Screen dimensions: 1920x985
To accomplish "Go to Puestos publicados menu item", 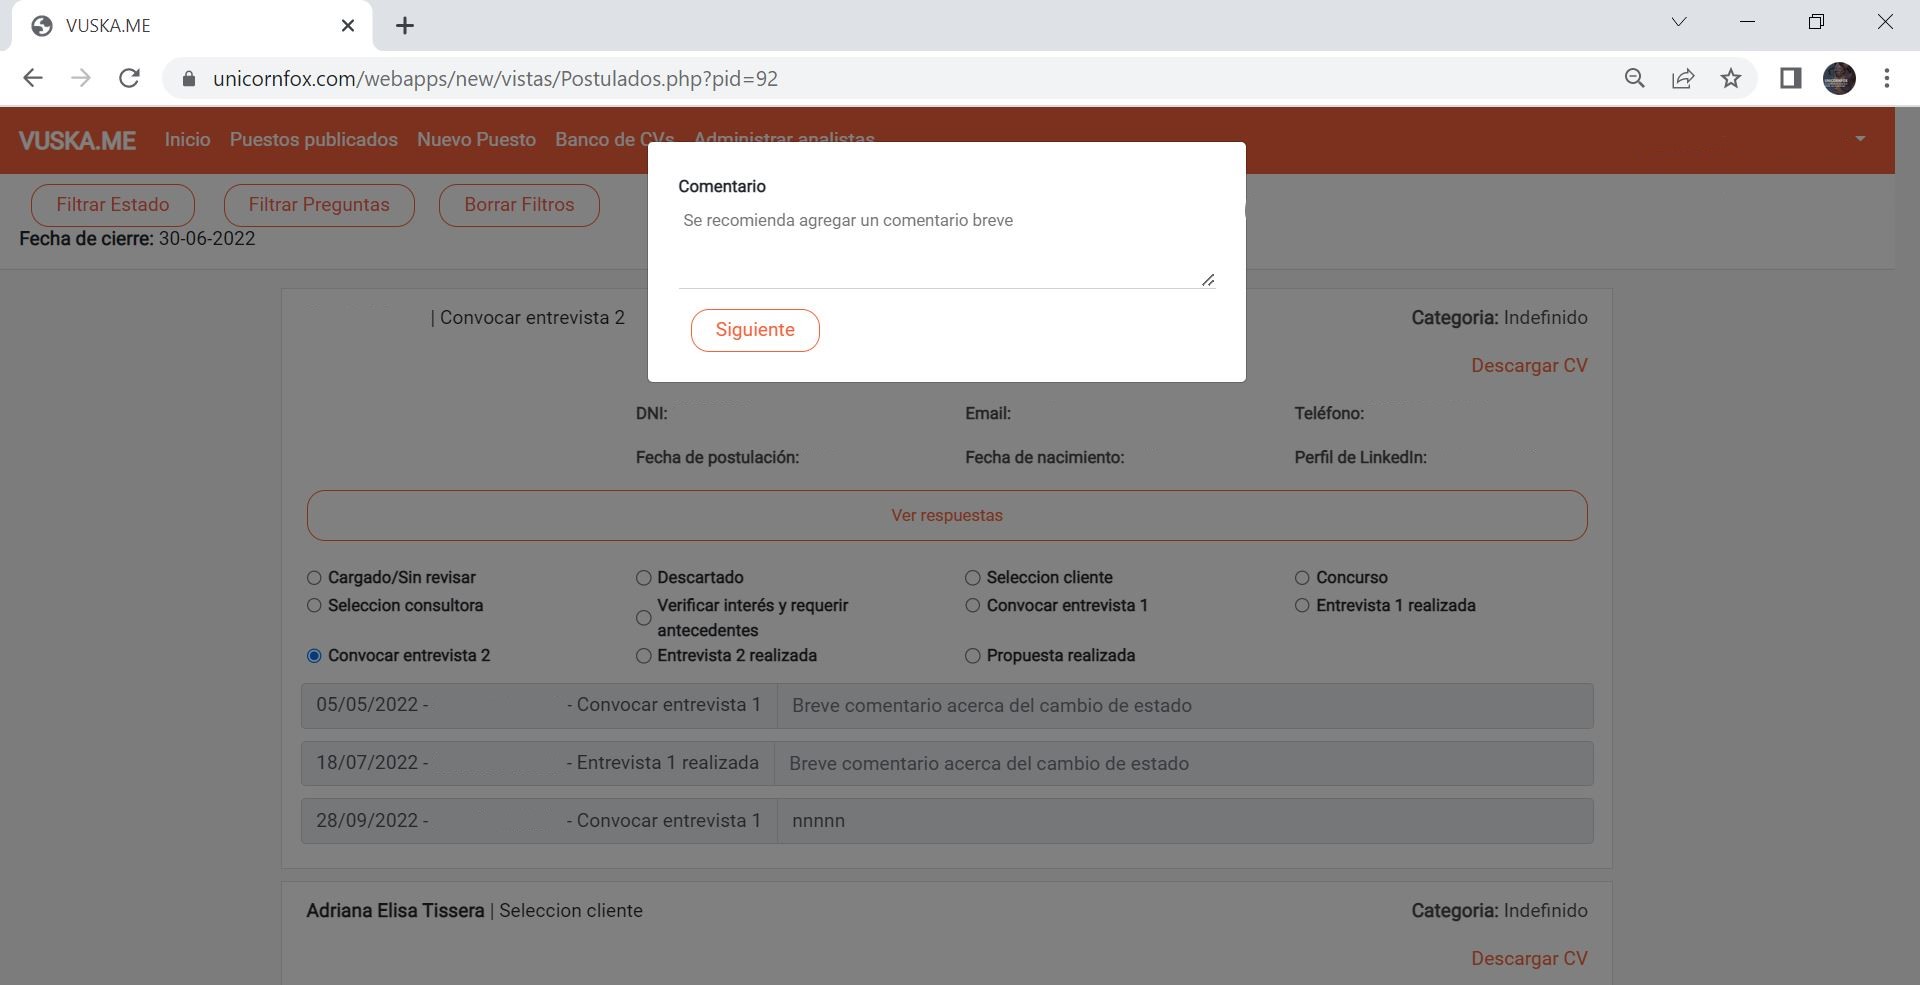I will (x=313, y=140).
